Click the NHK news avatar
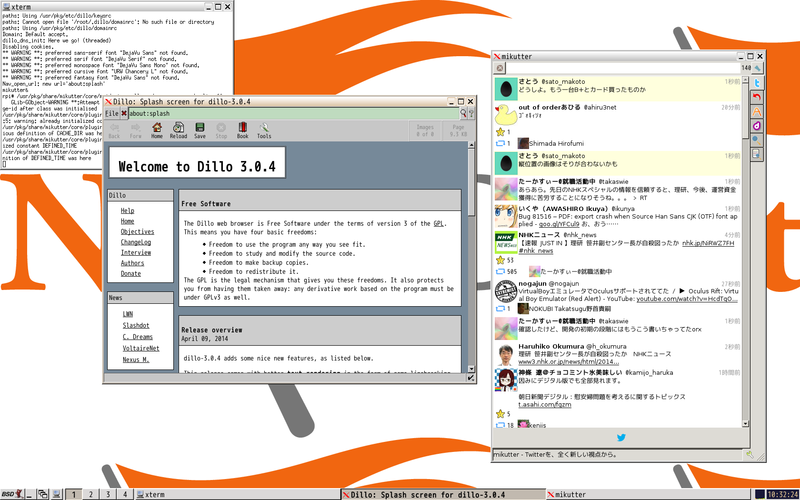This screenshot has height=500, width=800. (506, 242)
